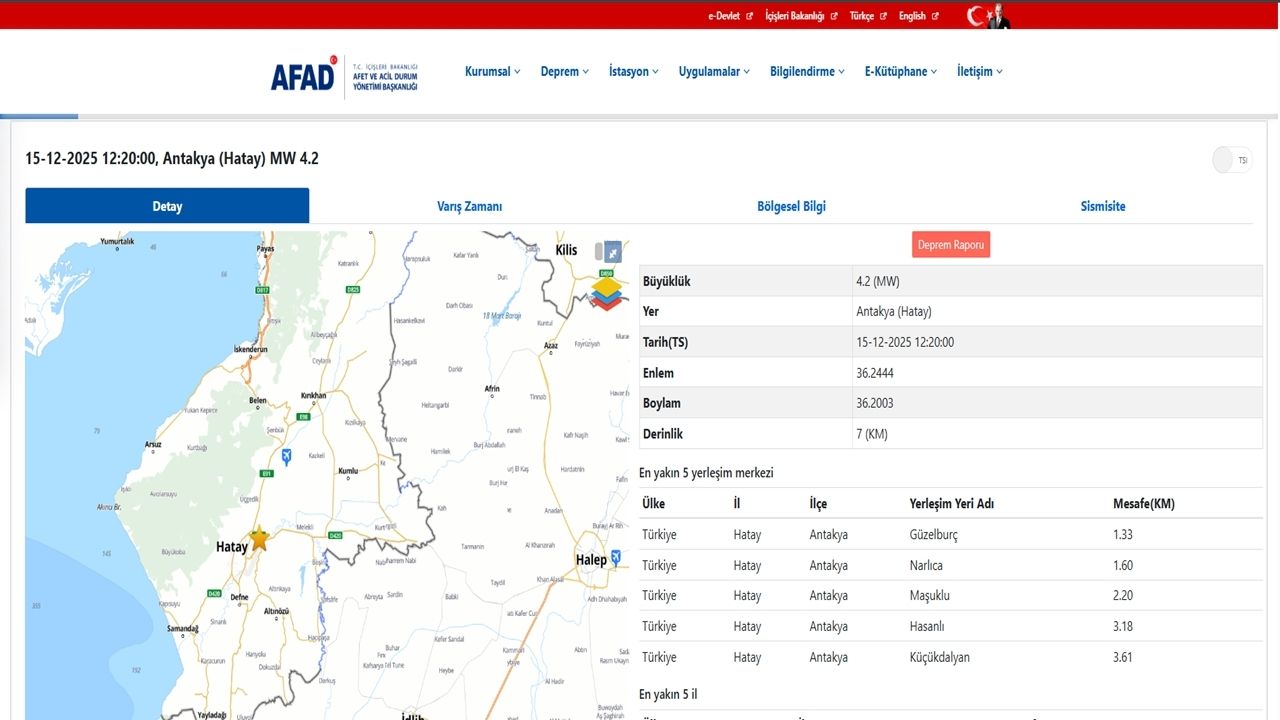Viewport: 1280px width, 720px height.
Task: Click the external-link icon beside e-Devlet
Action: [x=749, y=15]
